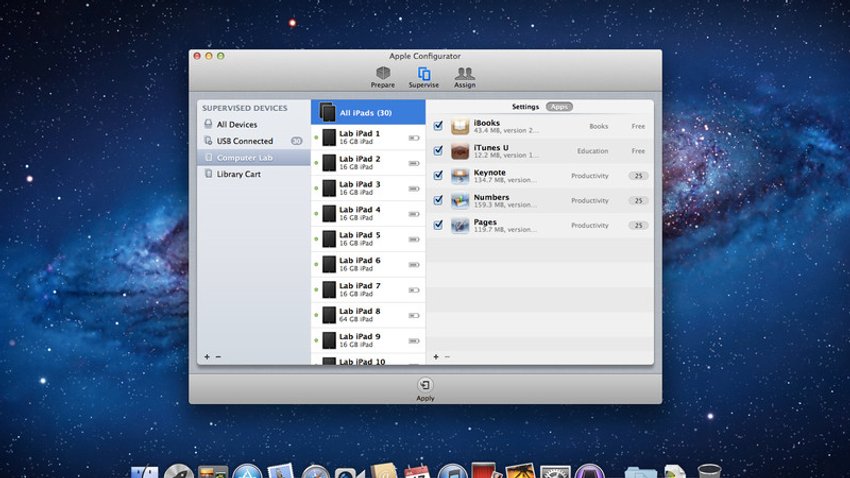
Task: Add an app with the plus button
Action: (x=436, y=357)
